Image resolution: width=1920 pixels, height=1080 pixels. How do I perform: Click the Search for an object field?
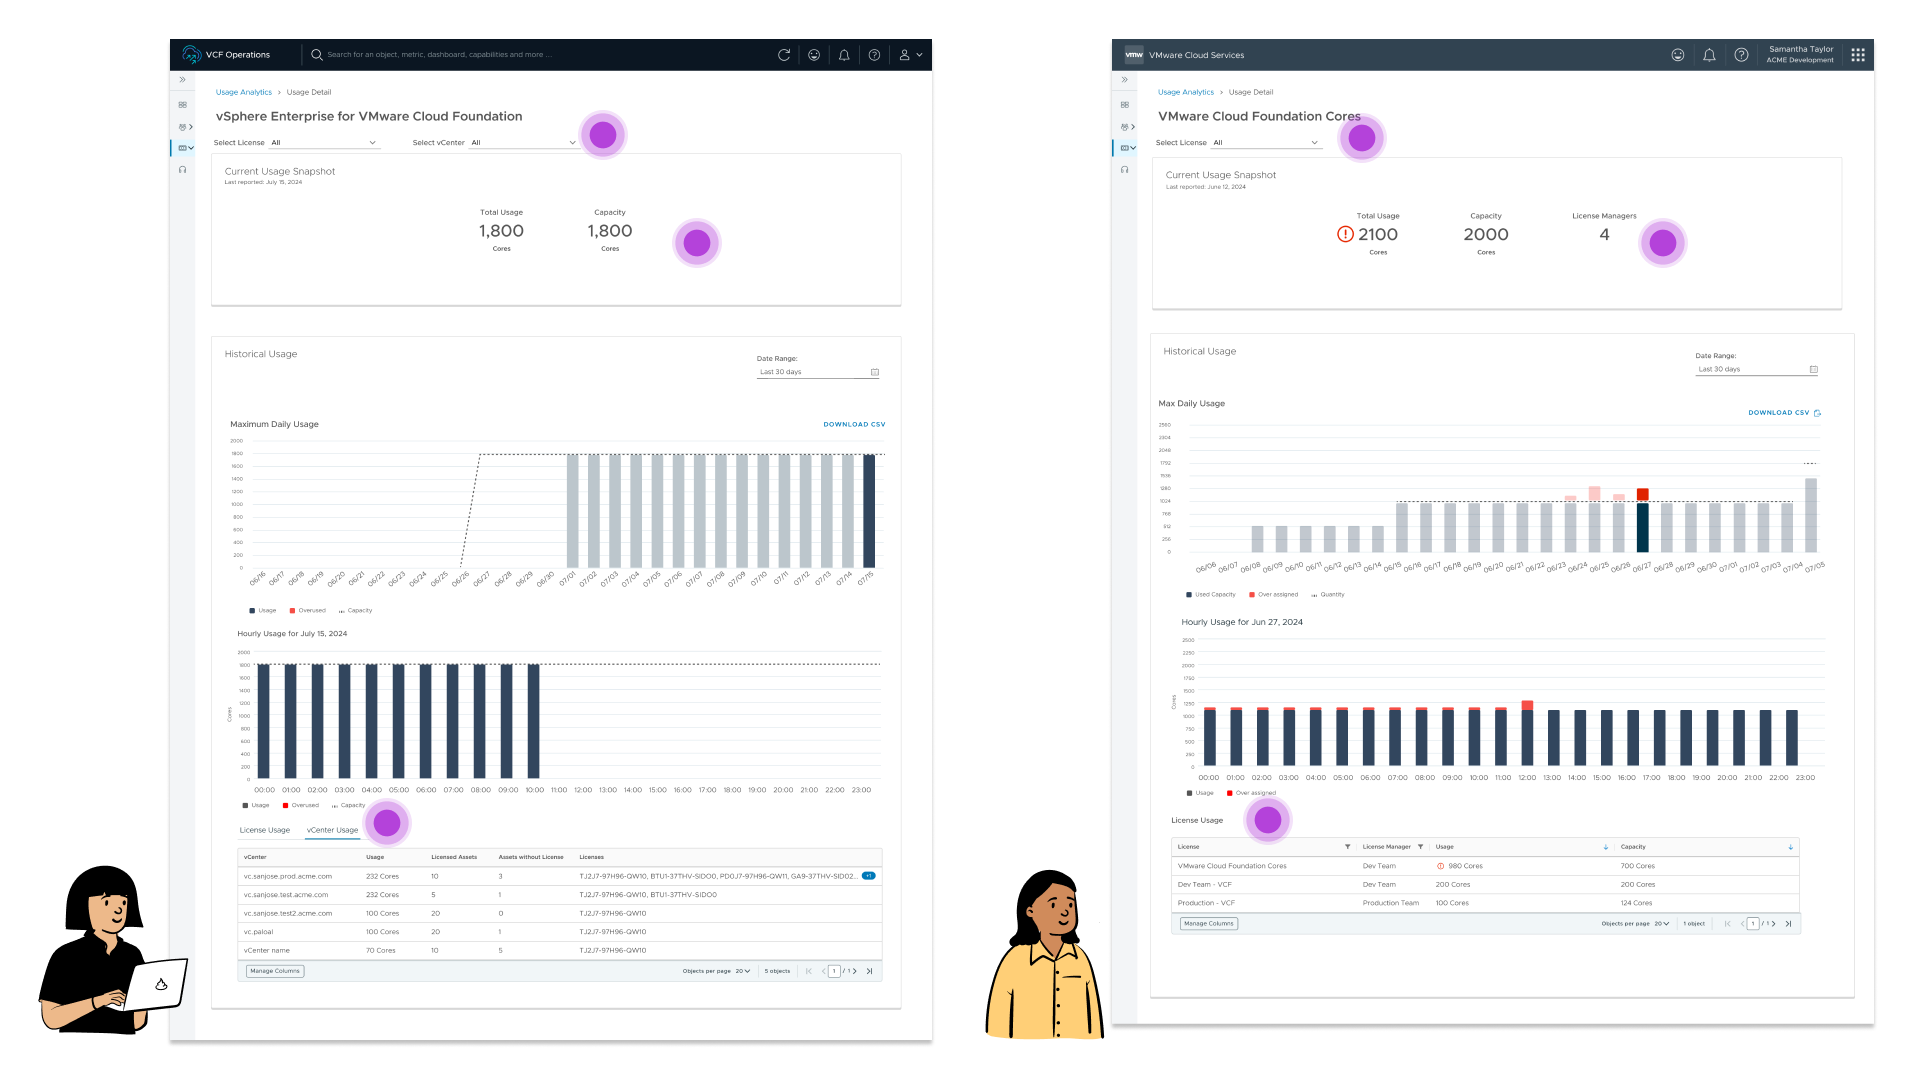pos(440,55)
